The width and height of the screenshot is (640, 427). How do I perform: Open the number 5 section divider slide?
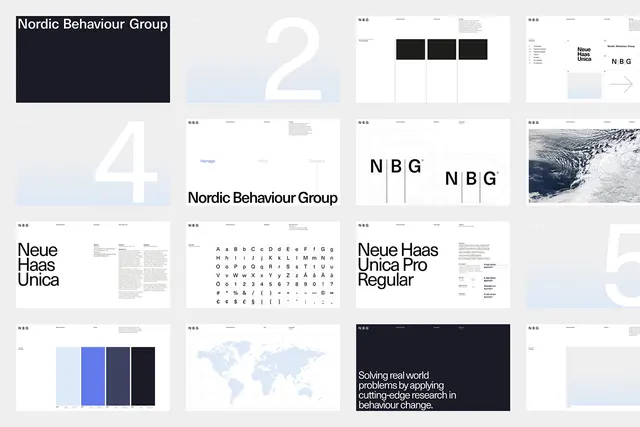tap(583, 265)
